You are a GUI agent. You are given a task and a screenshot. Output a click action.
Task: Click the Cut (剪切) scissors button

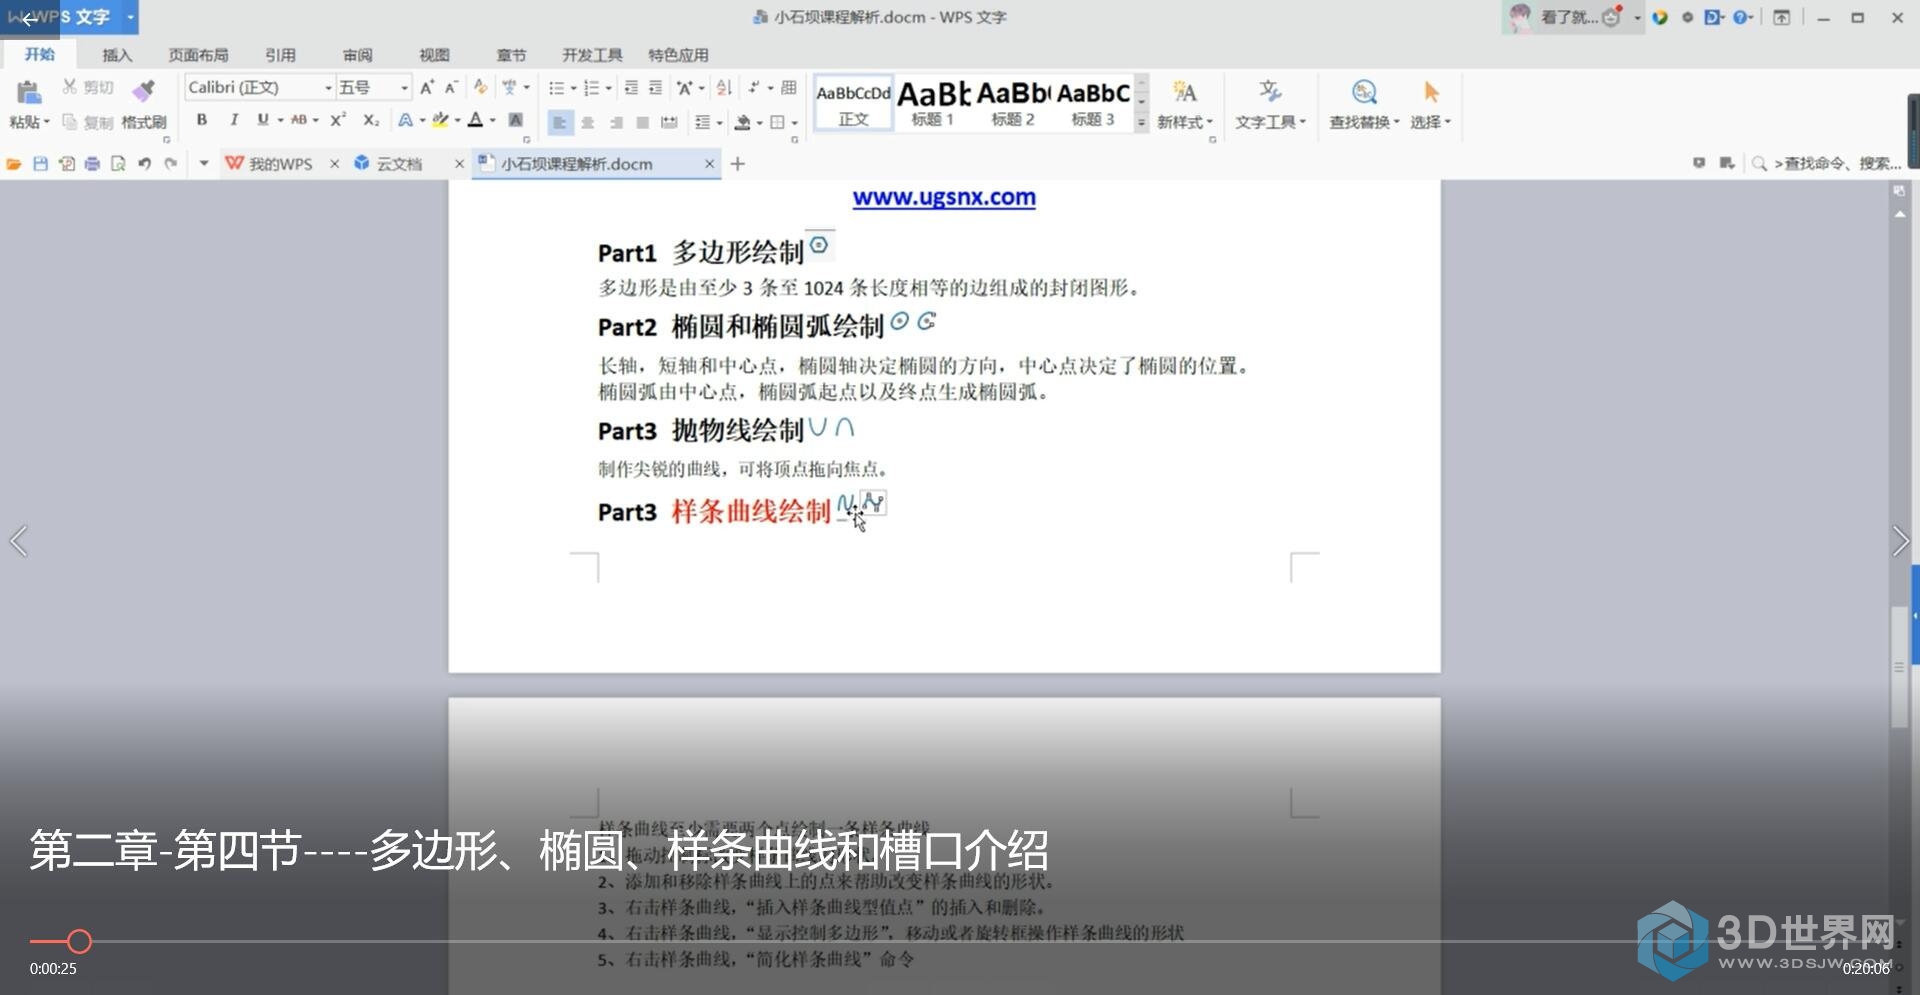pyautogui.click(x=87, y=87)
